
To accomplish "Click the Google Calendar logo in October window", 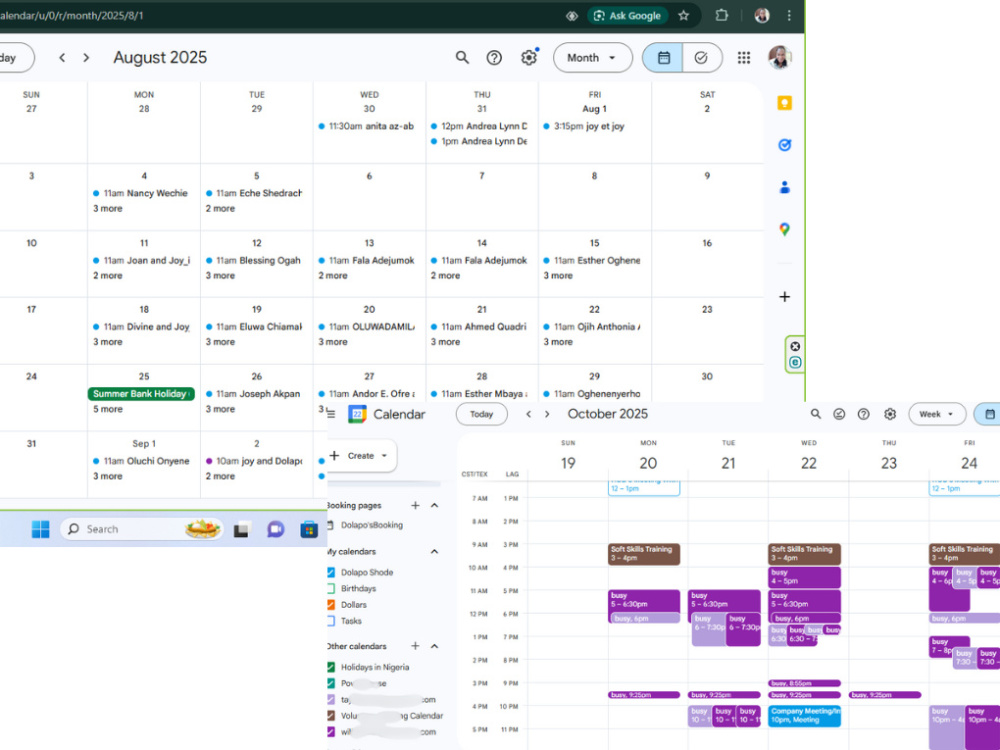I will click(358, 415).
